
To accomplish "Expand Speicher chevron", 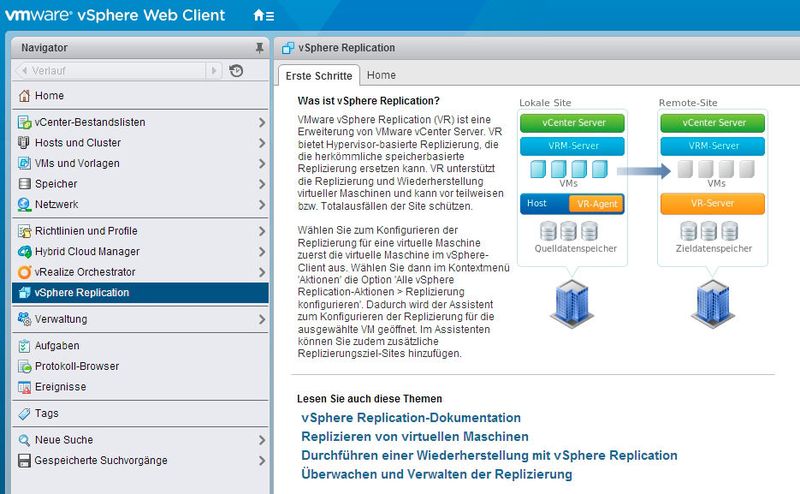I will click(x=262, y=184).
